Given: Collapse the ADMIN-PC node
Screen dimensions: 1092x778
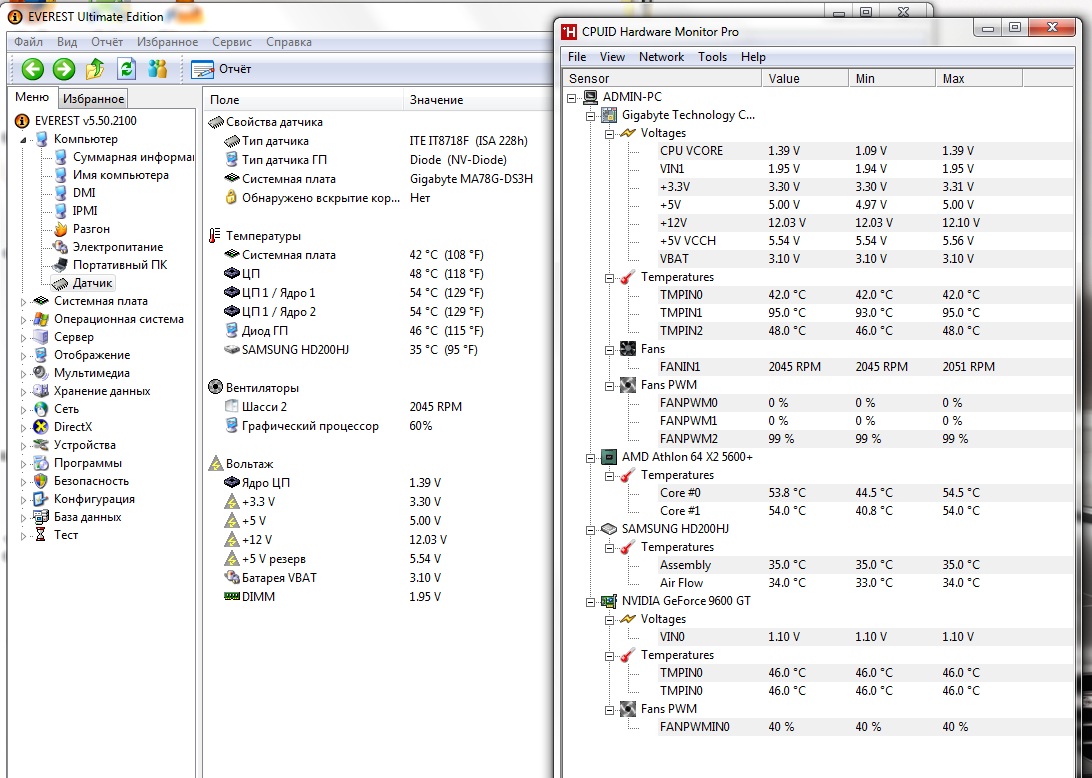Looking at the screenshot, I should point(572,98).
